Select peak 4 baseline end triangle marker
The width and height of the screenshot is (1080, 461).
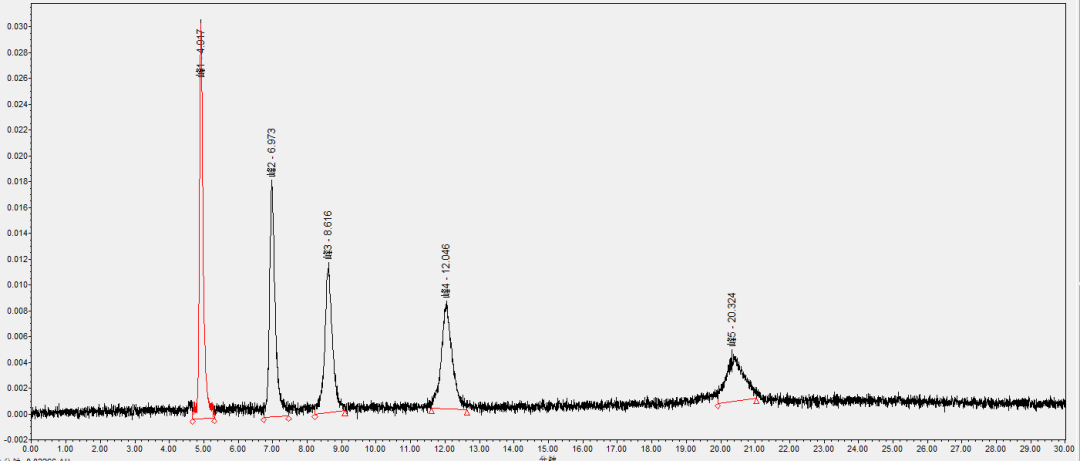(467, 413)
